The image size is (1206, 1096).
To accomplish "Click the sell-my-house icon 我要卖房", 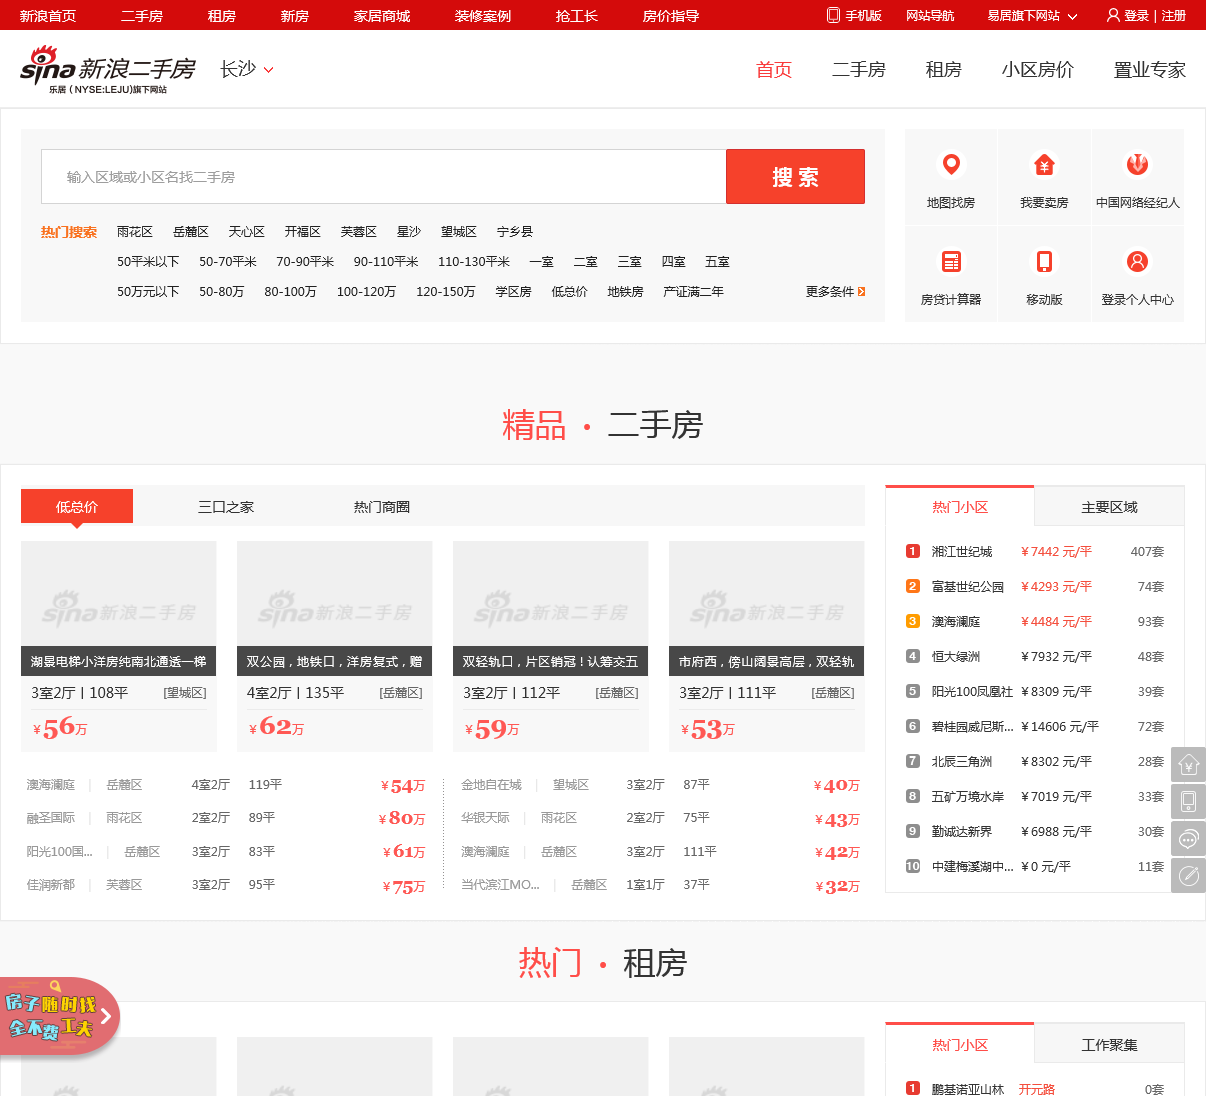I will click(1044, 164).
